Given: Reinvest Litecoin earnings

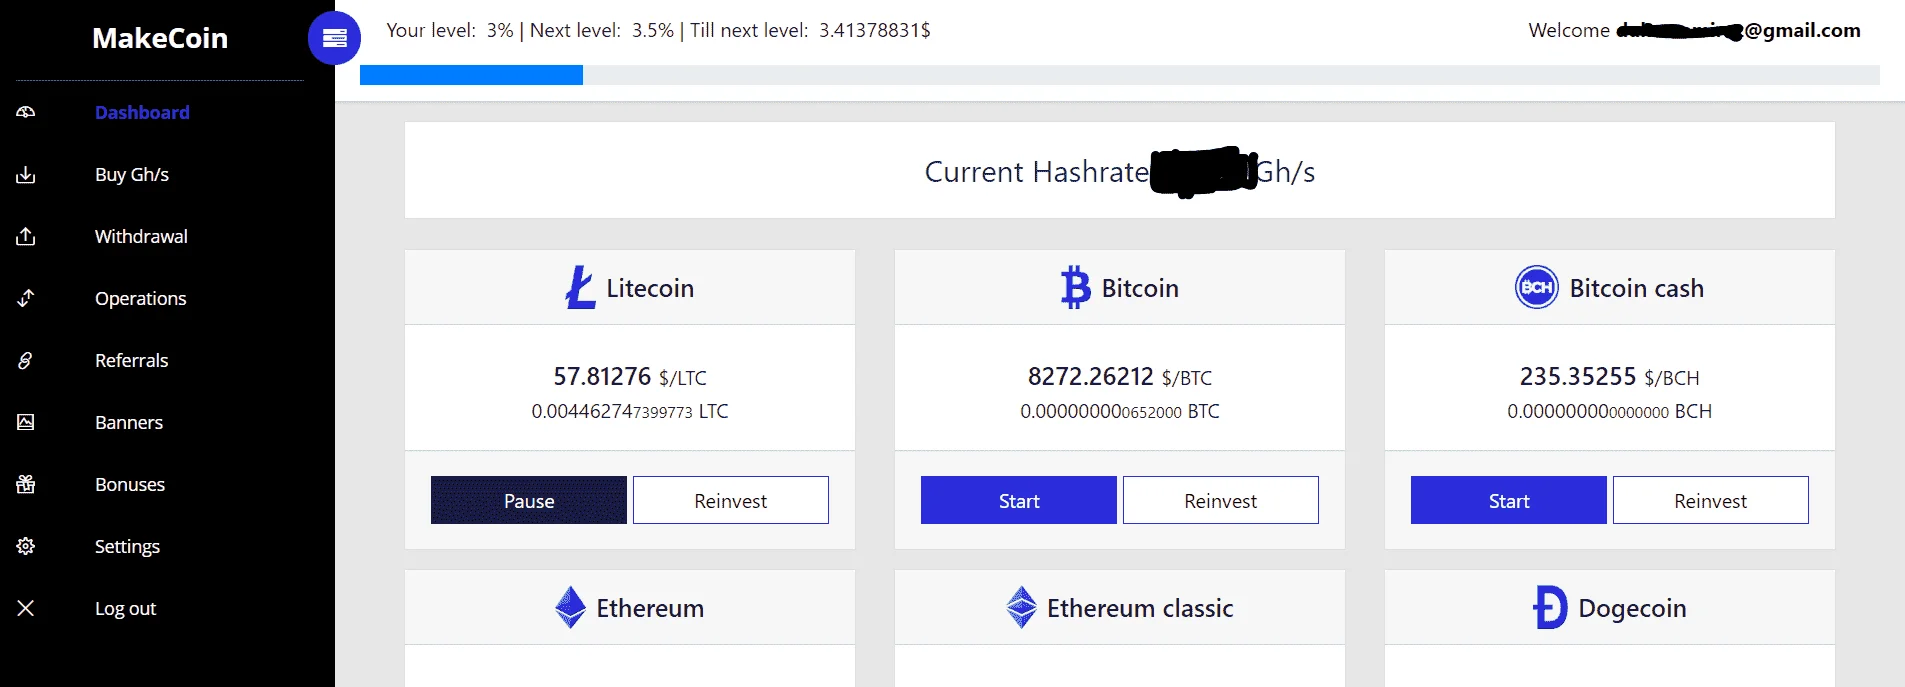Looking at the screenshot, I should 731,500.
